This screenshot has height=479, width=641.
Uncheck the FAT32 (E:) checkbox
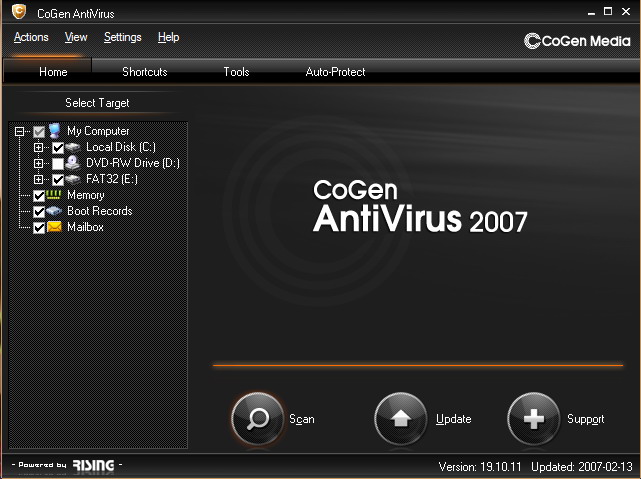click(x=58, y=179)
